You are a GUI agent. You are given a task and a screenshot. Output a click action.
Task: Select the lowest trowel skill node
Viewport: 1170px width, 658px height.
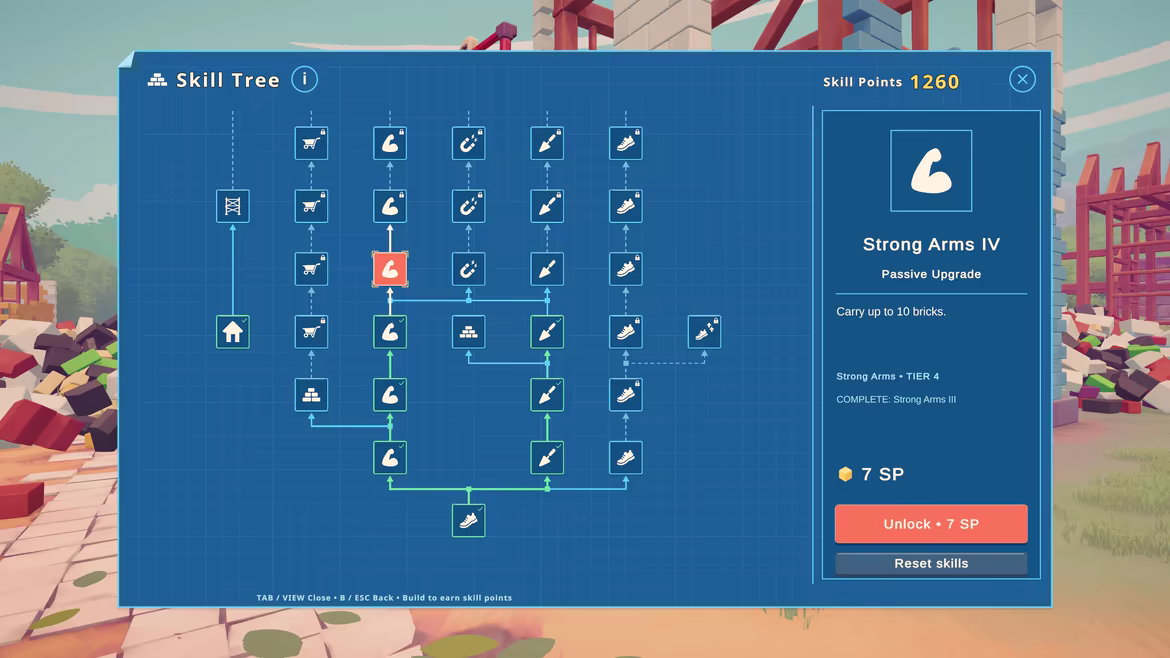click(547, 458)
